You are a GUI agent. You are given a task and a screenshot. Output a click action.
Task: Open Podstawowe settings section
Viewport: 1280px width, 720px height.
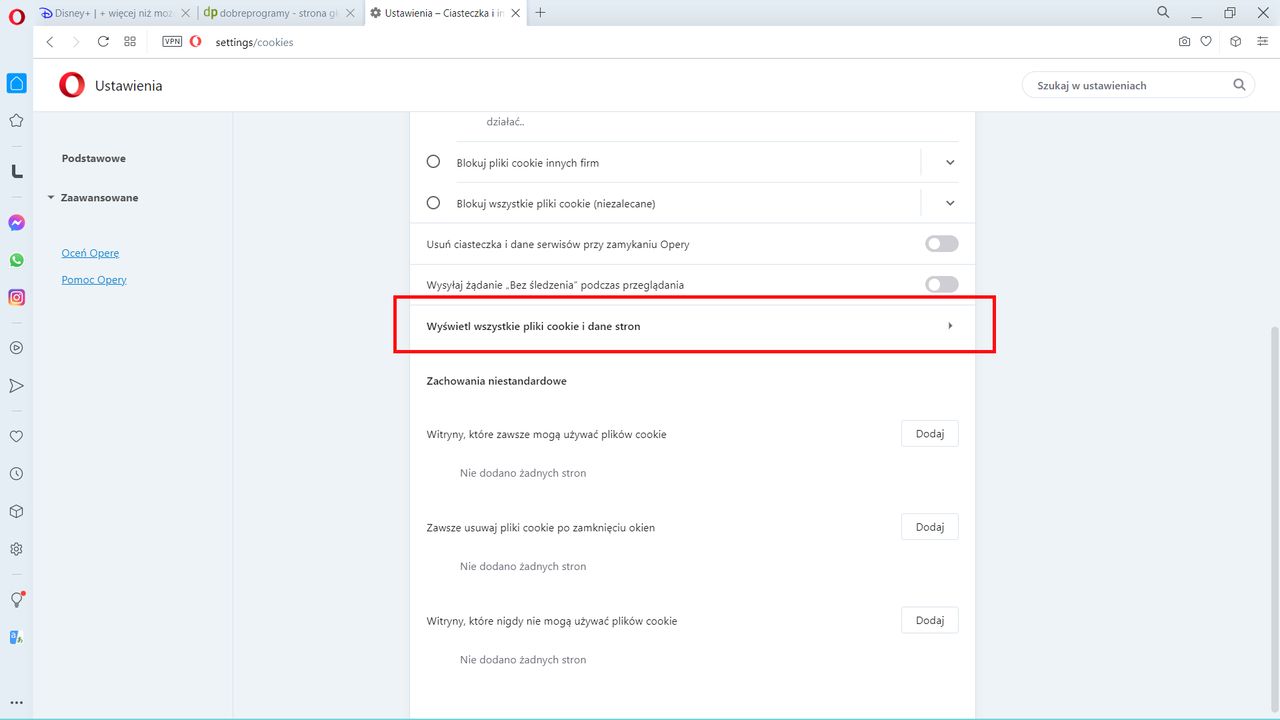pos(94,158)
